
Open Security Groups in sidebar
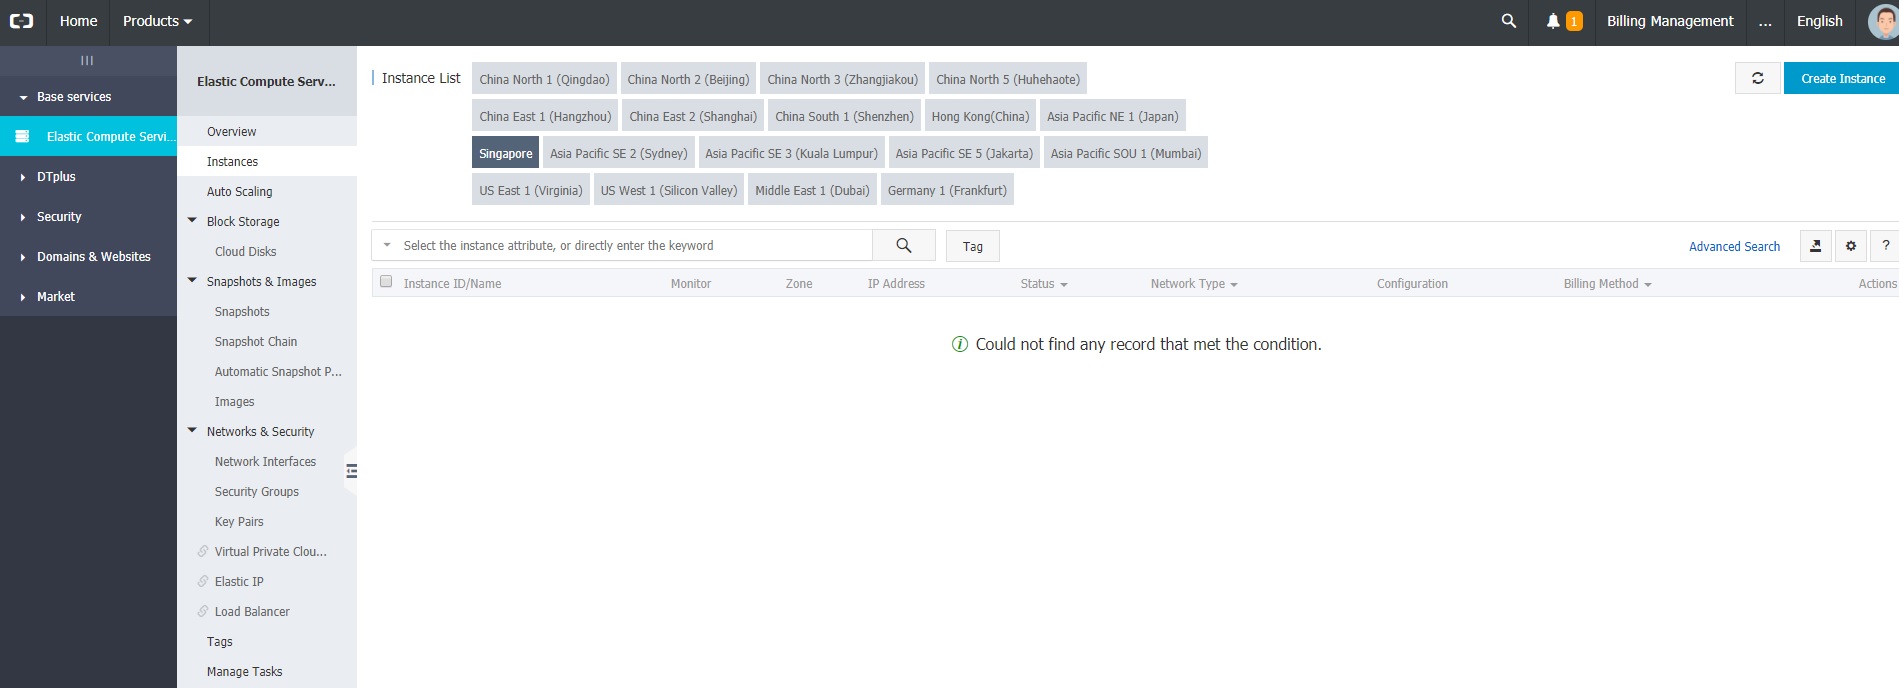(x=256, y=492)
